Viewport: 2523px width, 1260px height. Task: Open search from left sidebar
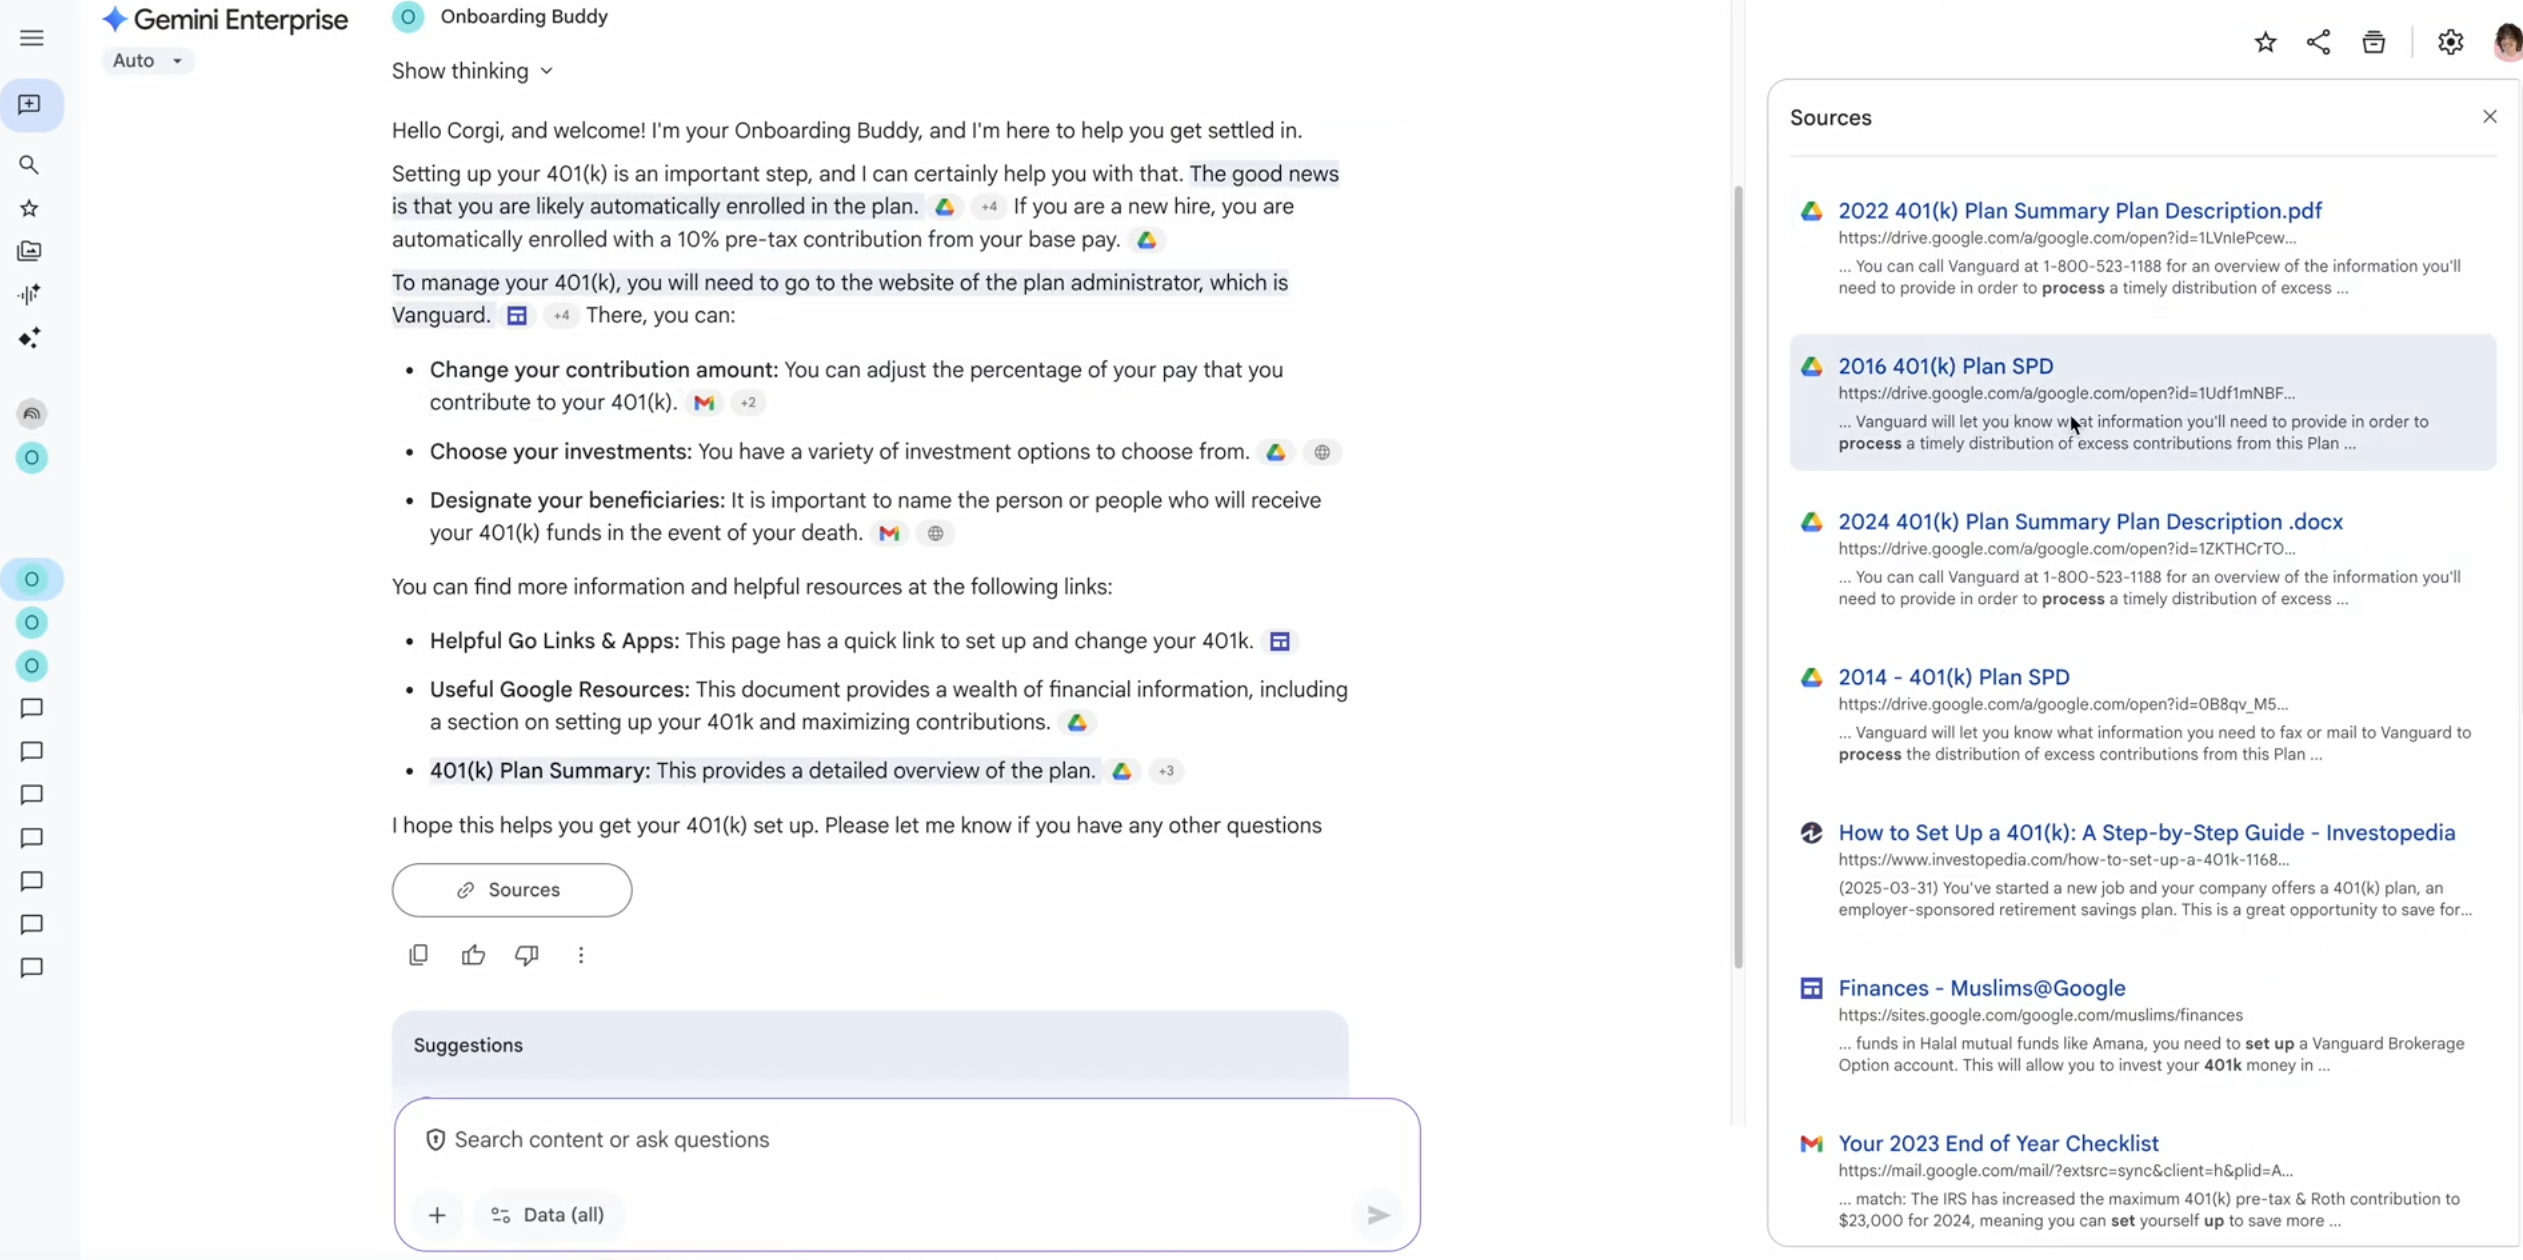point(29,164)
